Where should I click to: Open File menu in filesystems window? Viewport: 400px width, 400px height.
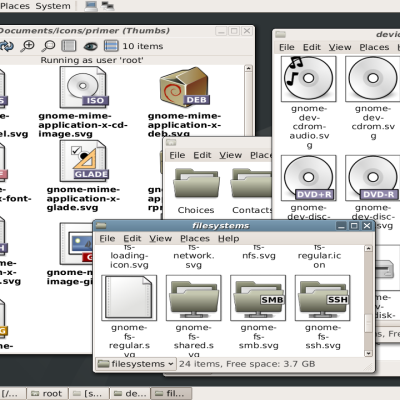(107, 239)
